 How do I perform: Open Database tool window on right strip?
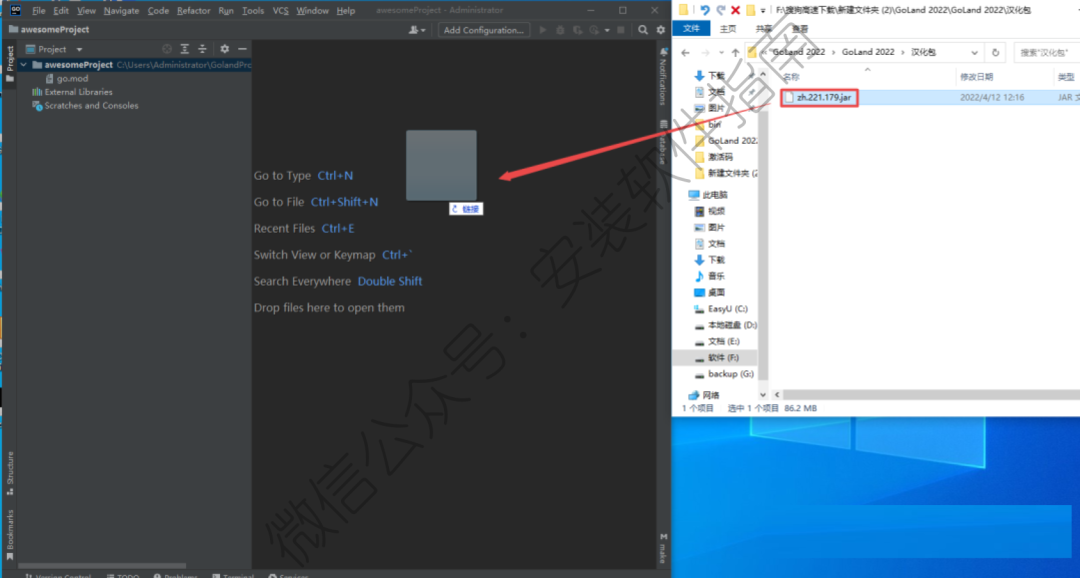coord(663,143)
